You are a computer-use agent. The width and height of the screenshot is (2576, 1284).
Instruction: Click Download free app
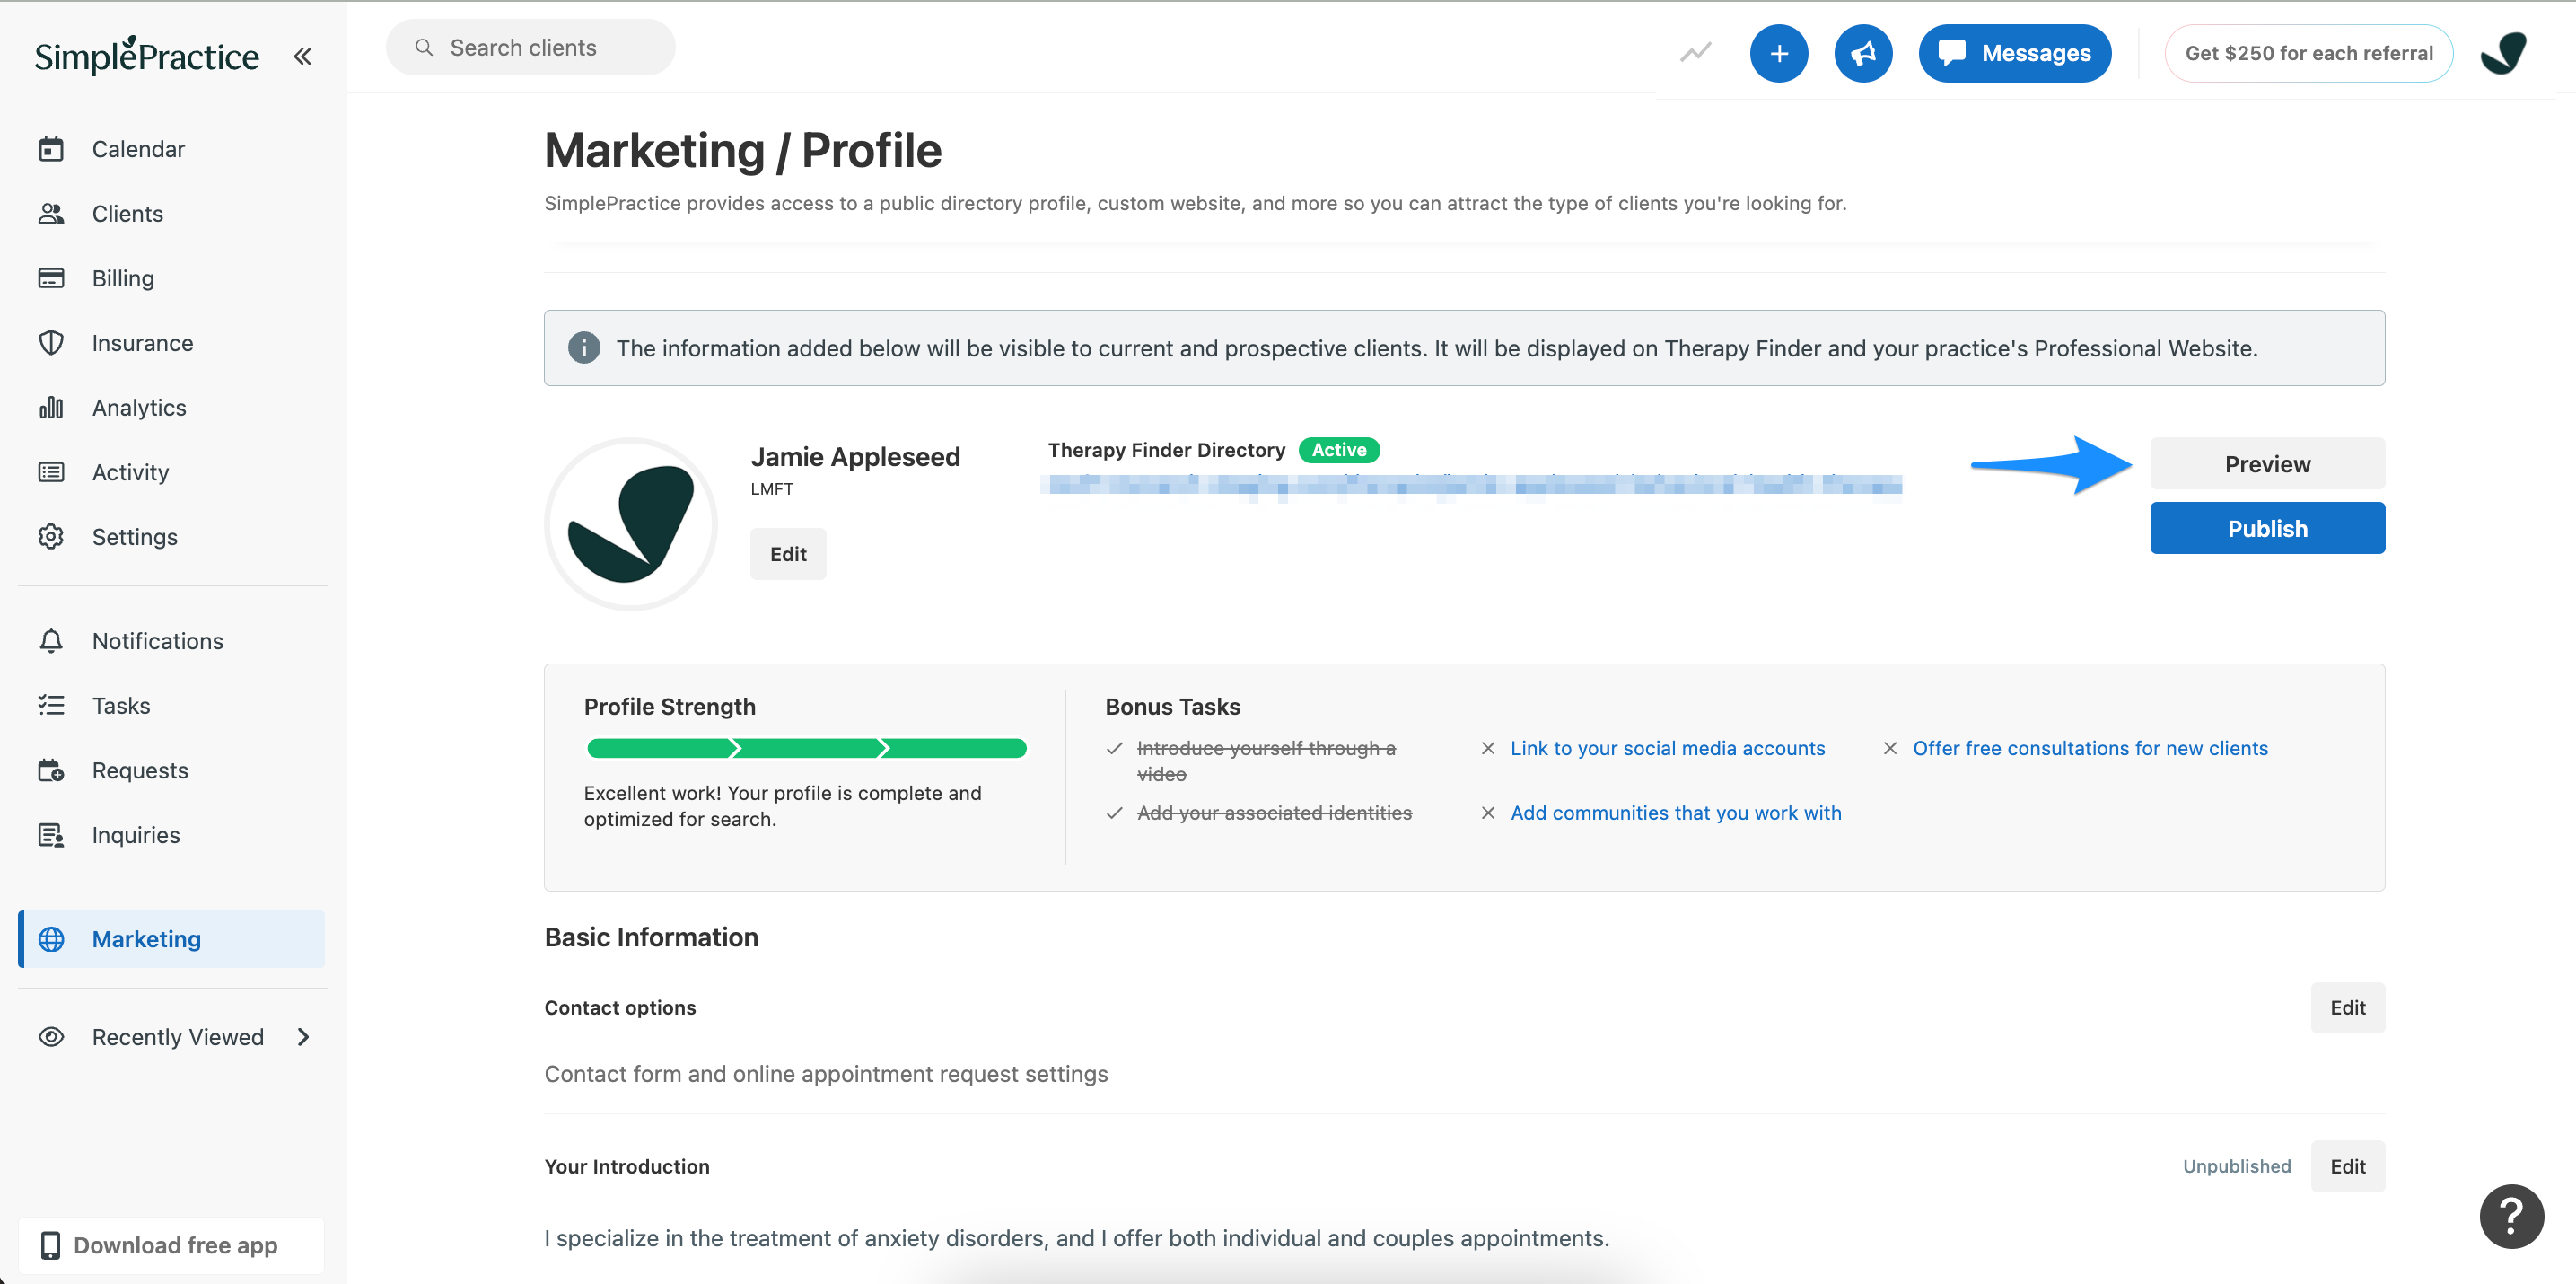(172, 1245)
